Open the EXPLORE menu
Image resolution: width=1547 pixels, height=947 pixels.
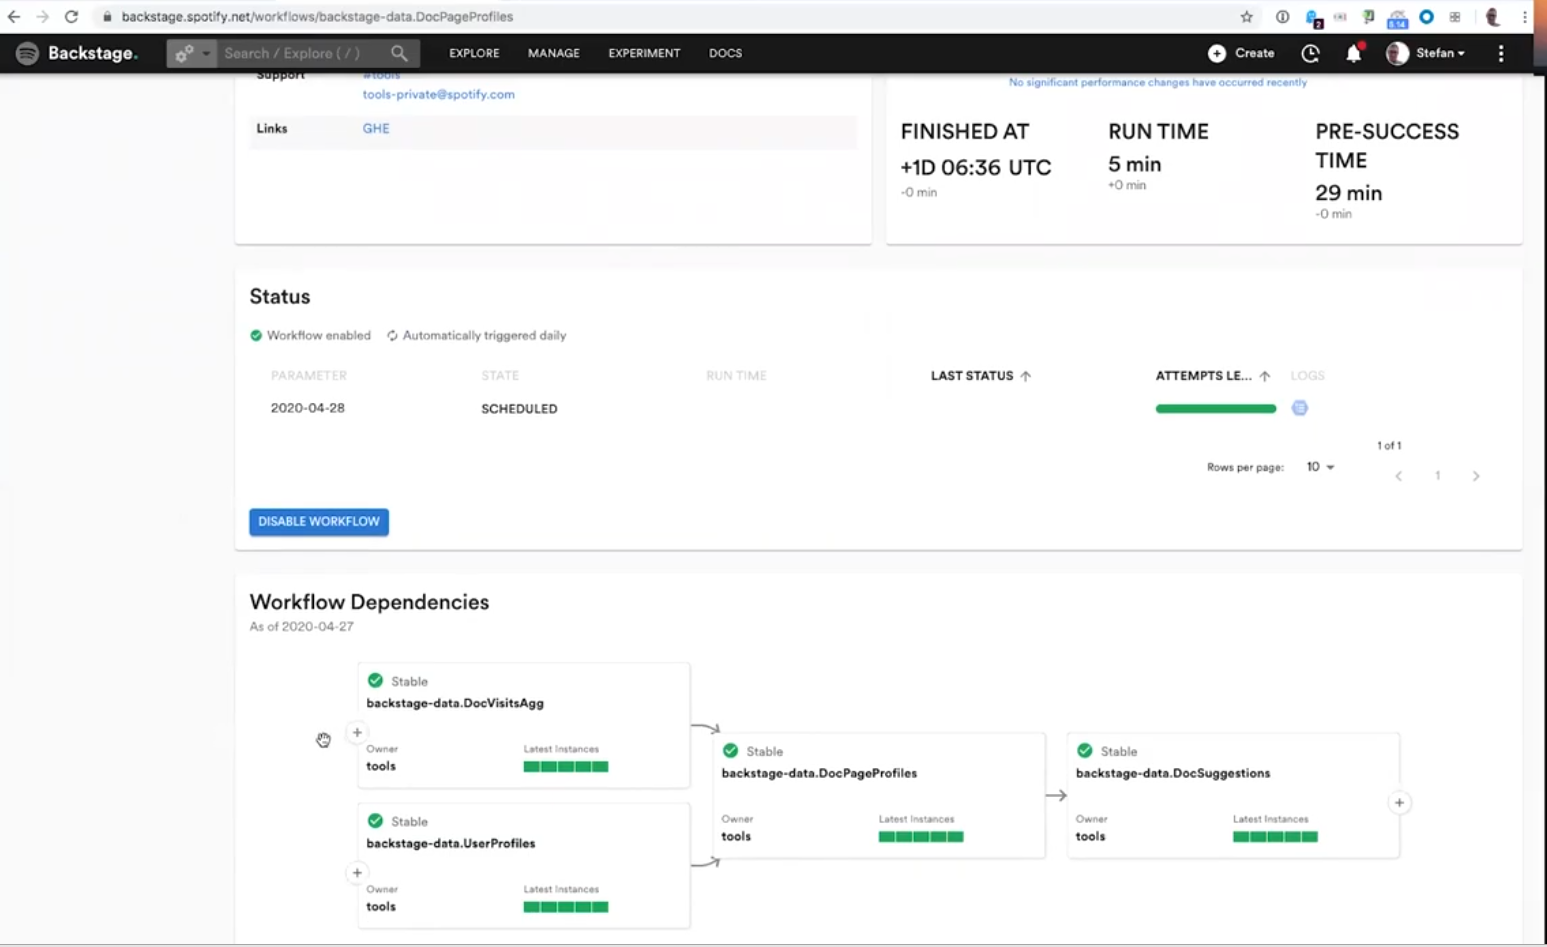point(474,53)
